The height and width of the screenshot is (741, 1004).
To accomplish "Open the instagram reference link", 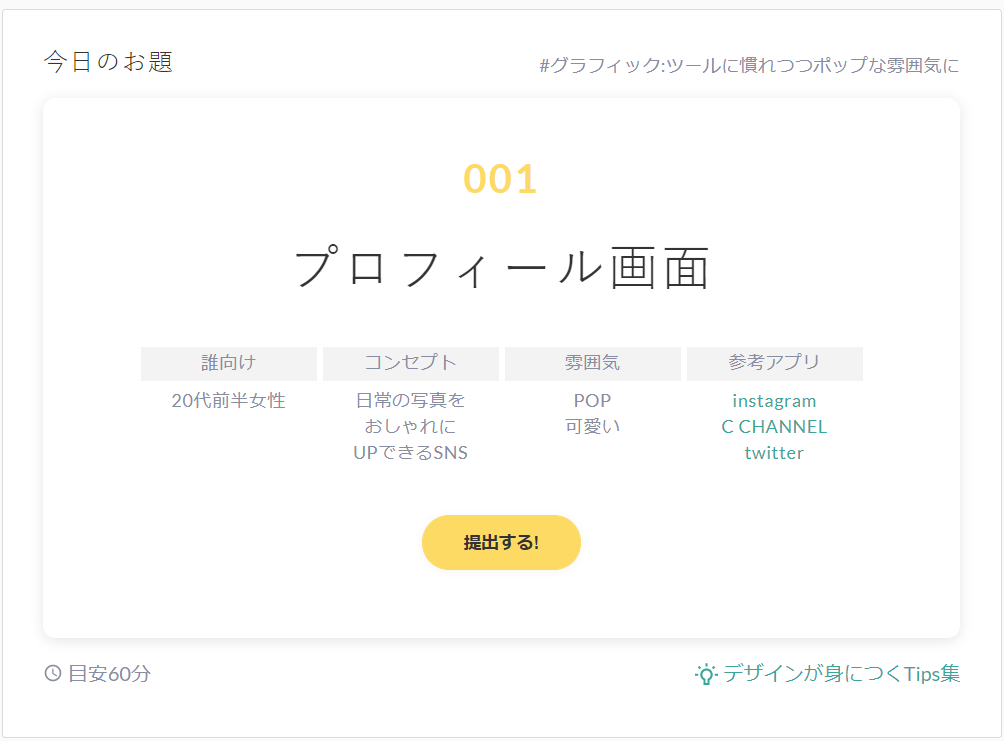I will point(774,401).
